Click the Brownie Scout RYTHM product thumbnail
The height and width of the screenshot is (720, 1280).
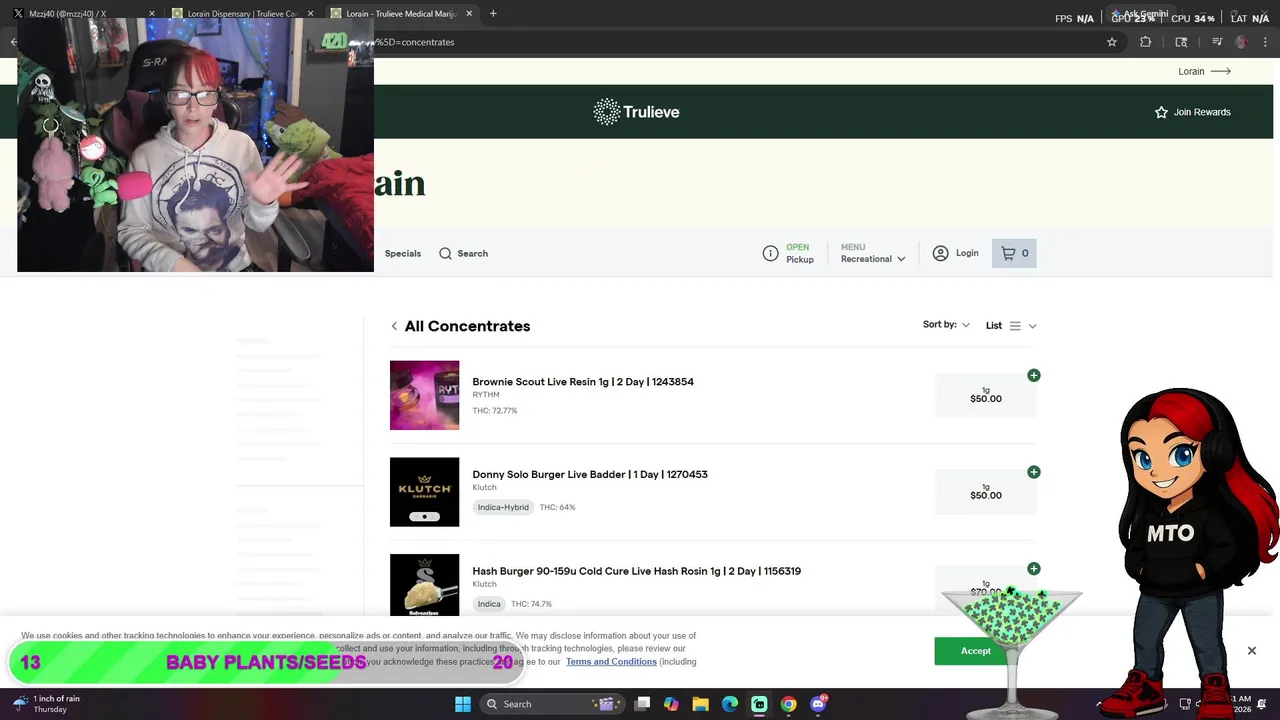(424, 395)
